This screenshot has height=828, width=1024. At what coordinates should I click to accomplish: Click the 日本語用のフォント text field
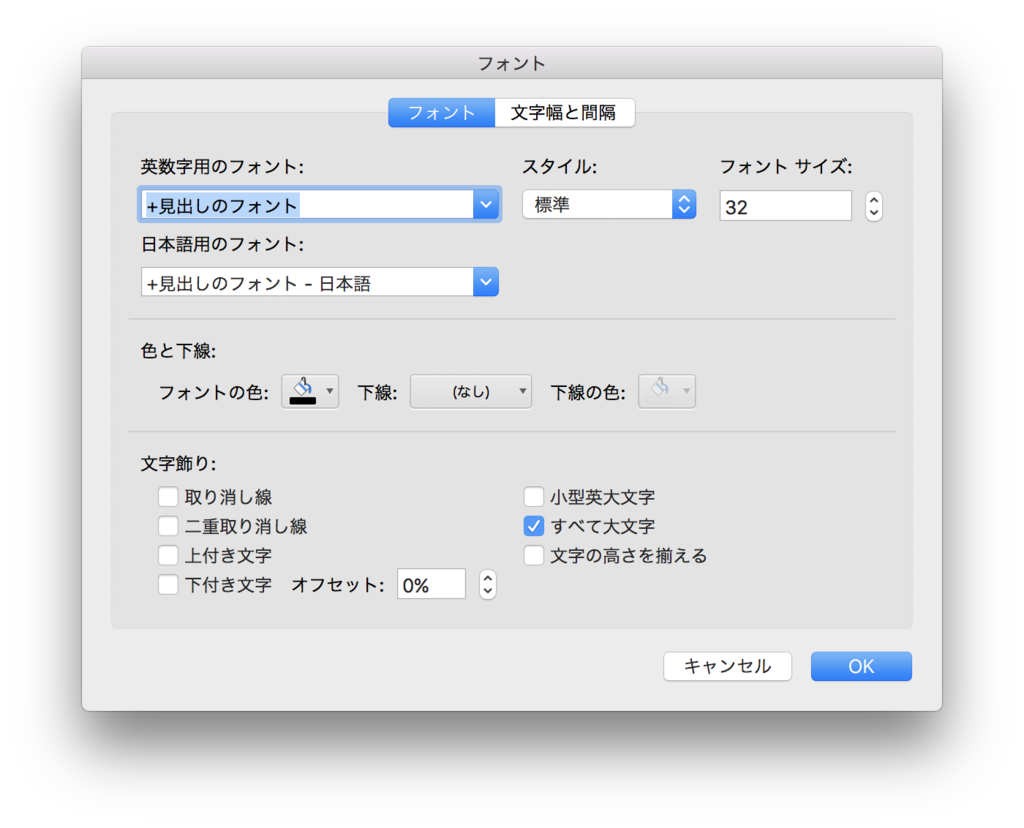pos(307,282)
